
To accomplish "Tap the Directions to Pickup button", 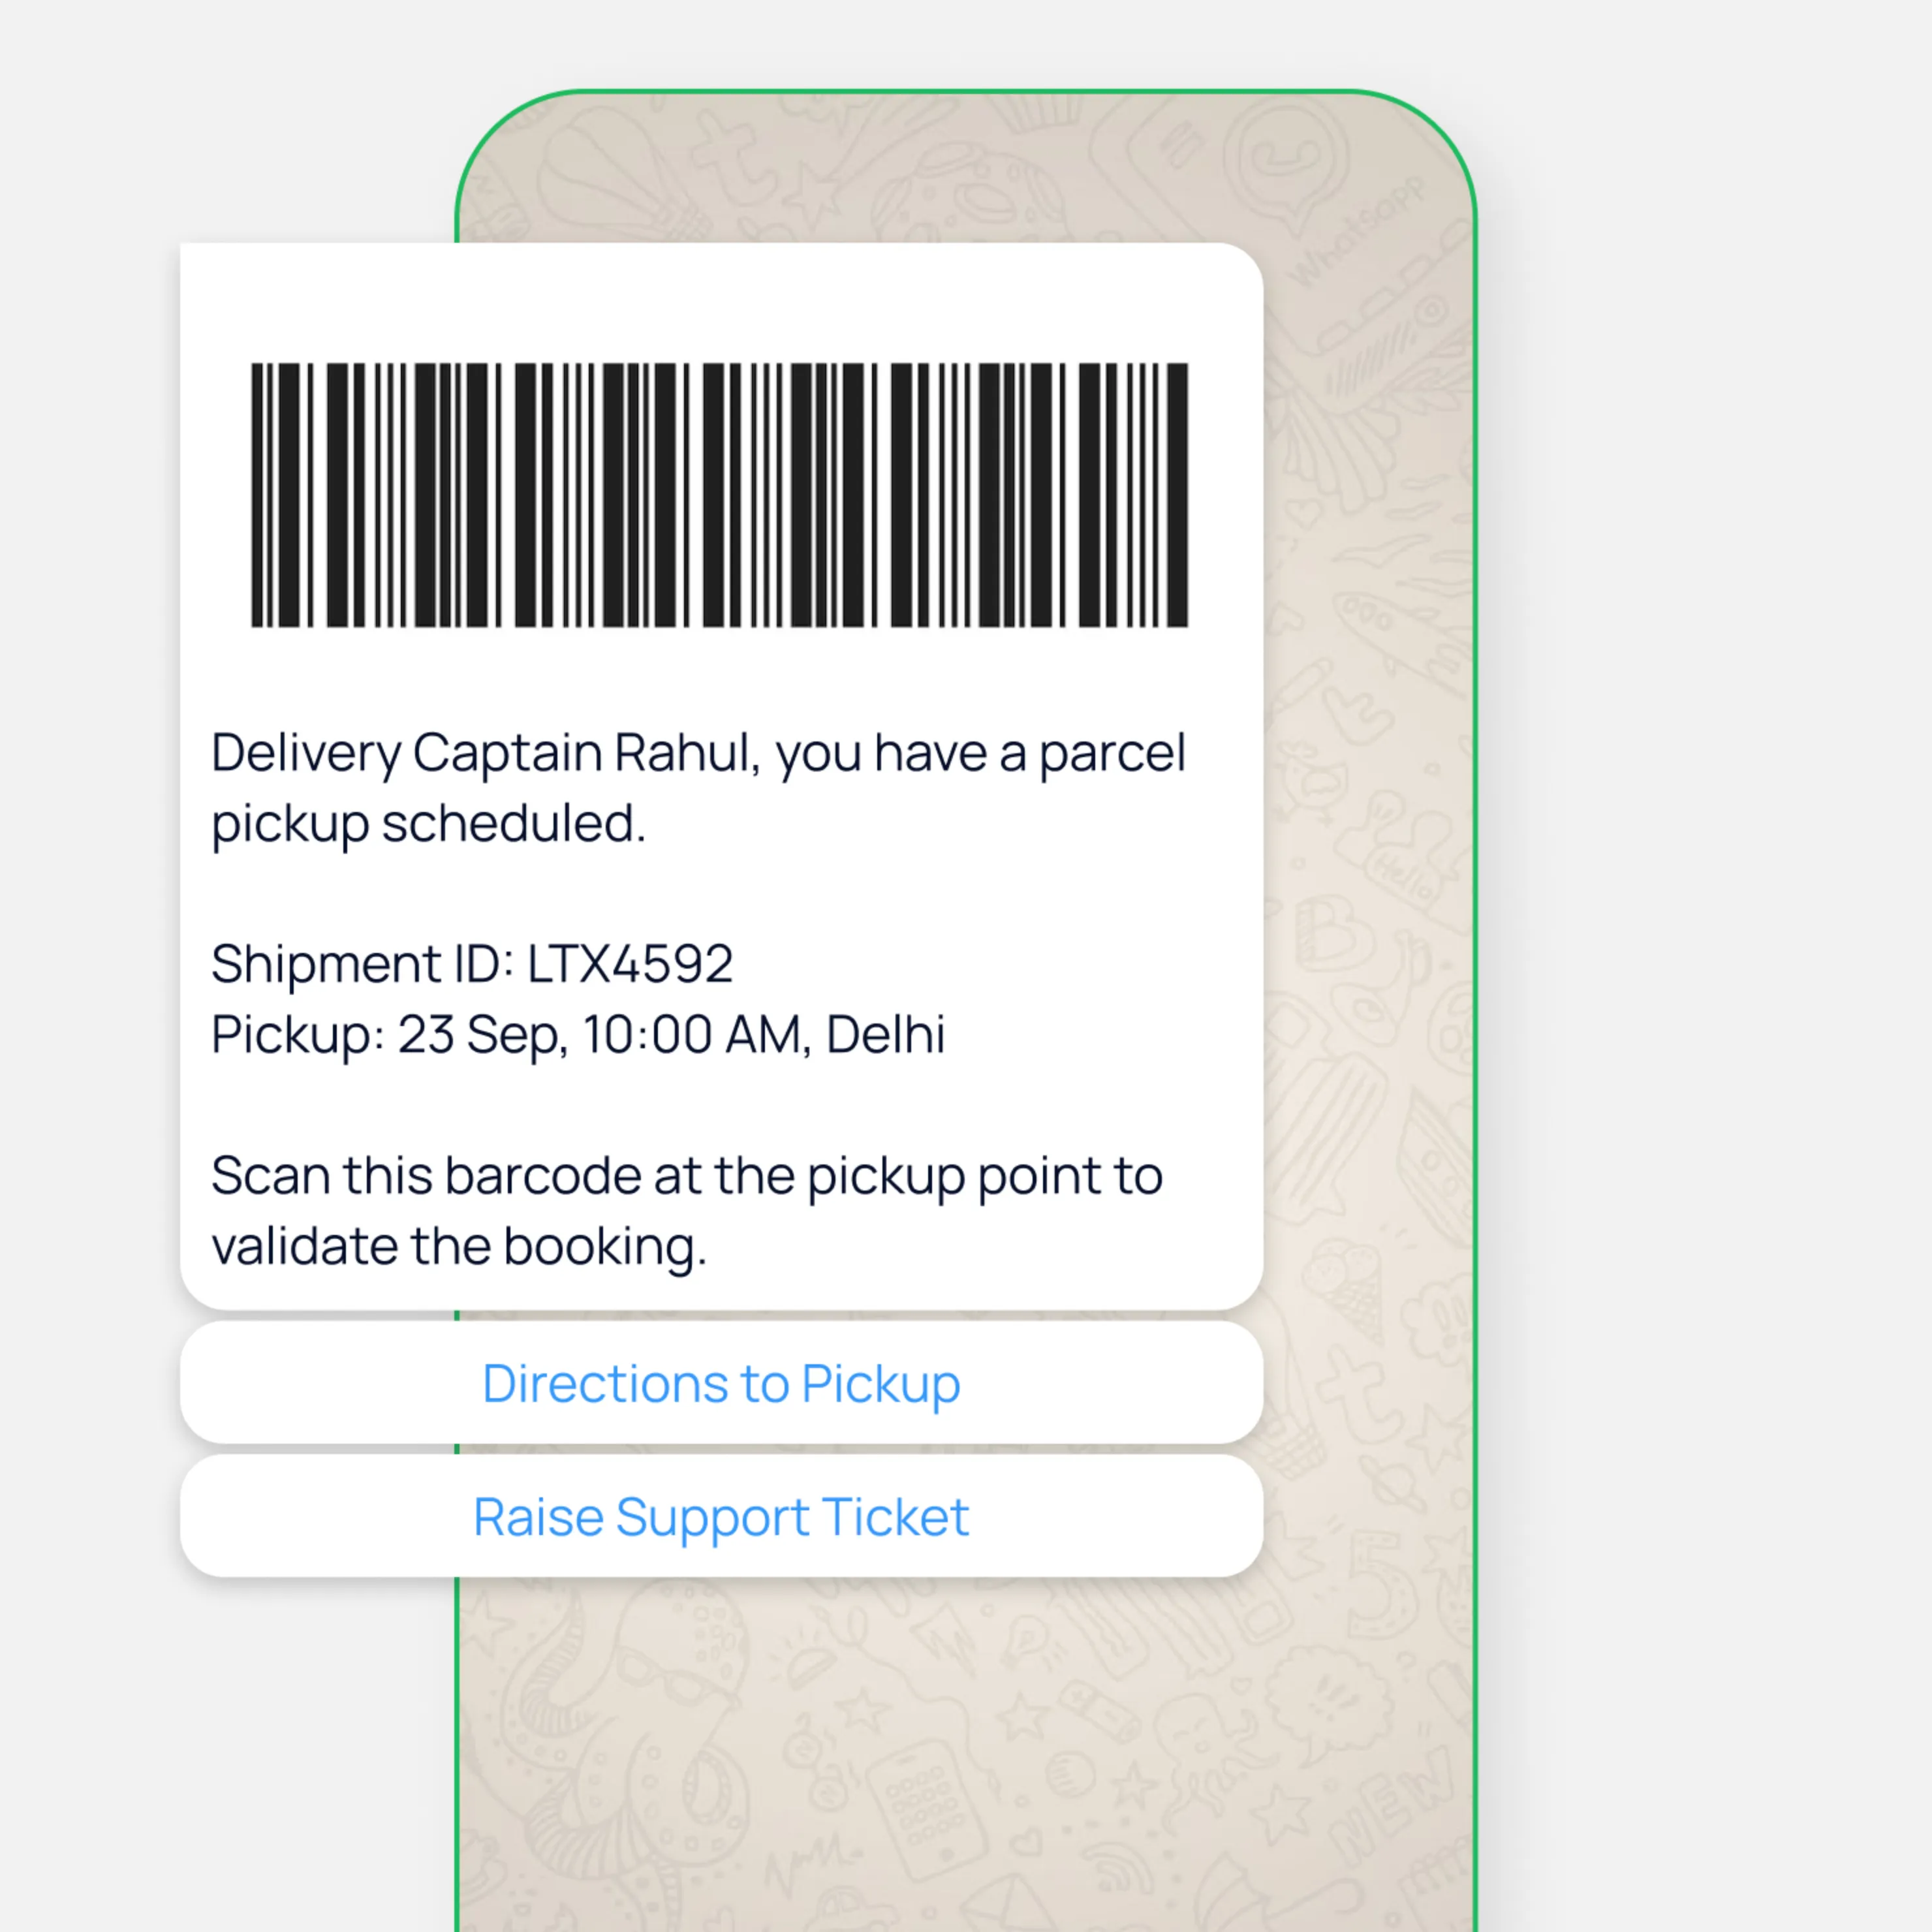I will pyautogui.click(x=721, y=1383).
